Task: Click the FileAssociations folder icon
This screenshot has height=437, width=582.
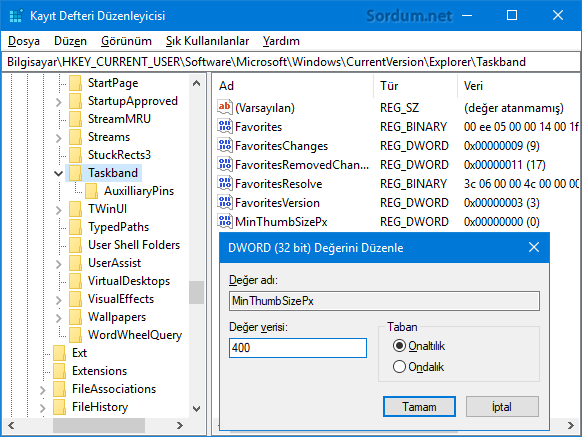Action: pos(59,389)
